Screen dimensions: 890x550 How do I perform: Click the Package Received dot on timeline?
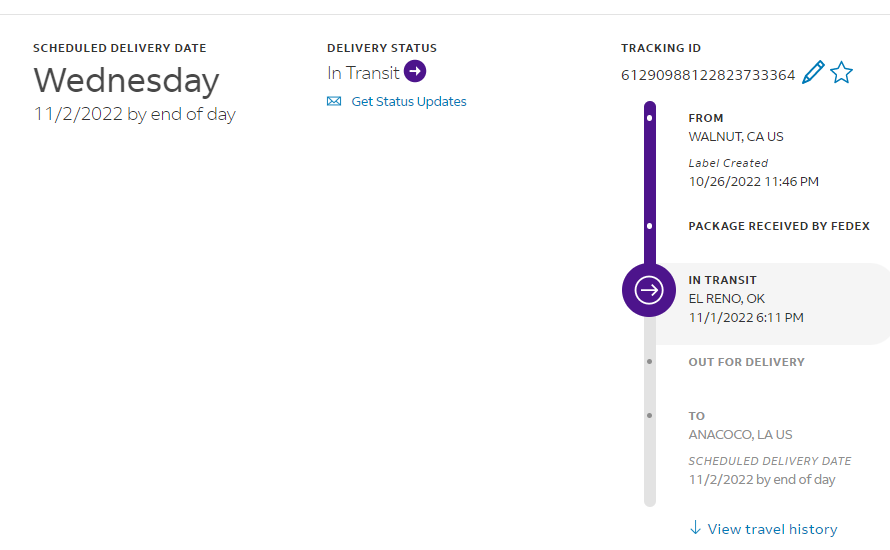coord(650,226)
